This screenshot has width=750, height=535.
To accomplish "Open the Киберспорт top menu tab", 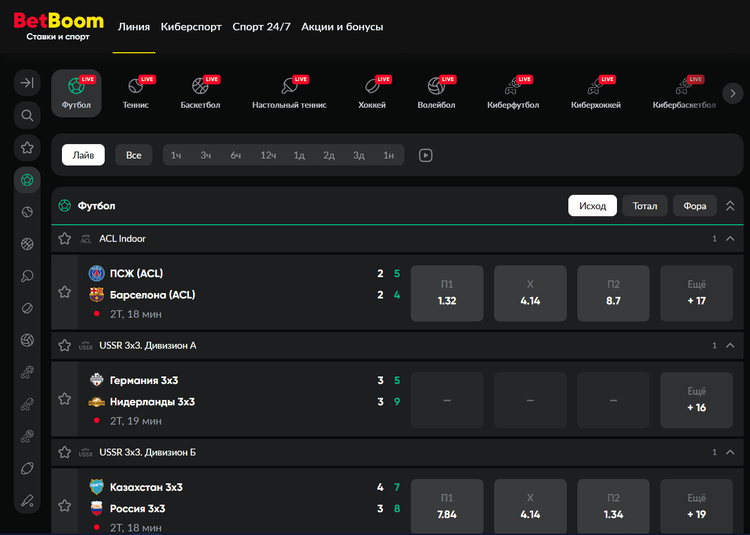I will [x=192, y=27].
